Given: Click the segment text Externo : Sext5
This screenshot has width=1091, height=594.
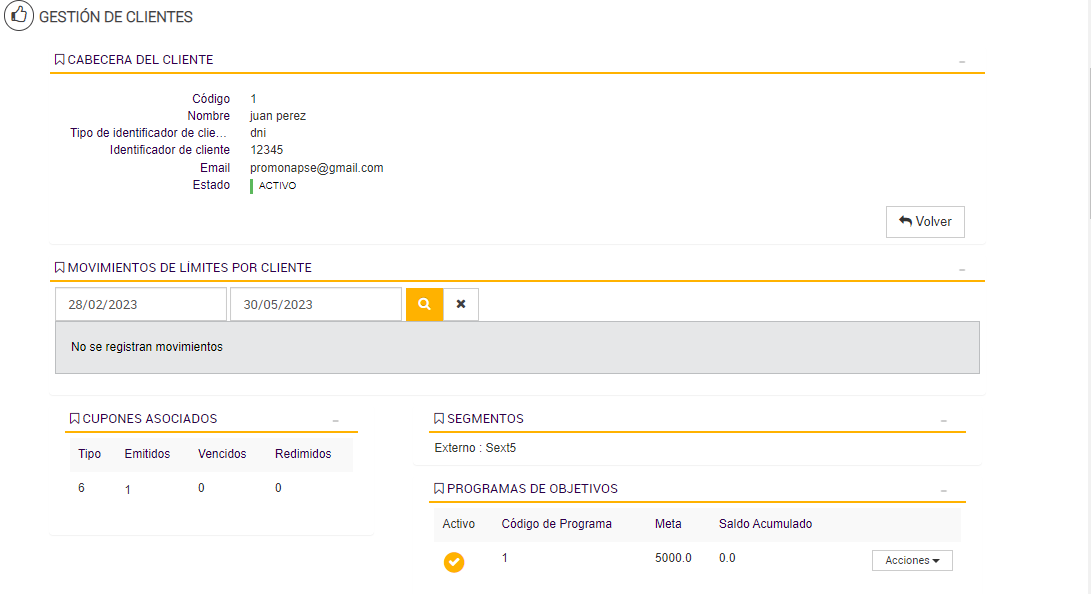Looking at the screenshot, I should (x=475, y=448).
